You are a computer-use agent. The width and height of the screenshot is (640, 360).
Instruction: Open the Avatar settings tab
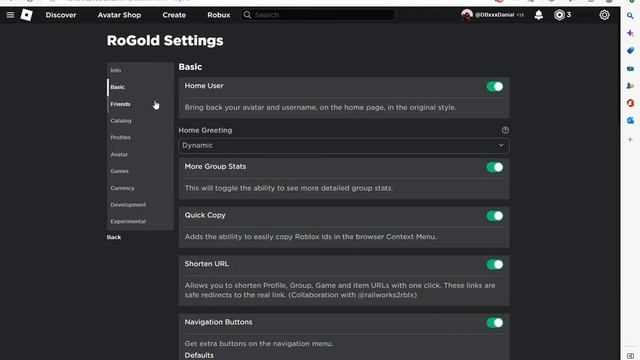(x=140, y=154)
